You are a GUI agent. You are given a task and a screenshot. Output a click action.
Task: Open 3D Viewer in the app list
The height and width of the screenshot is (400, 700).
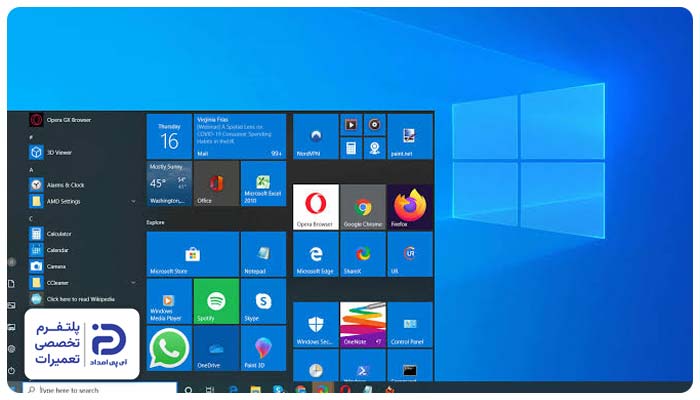point(83,152)
